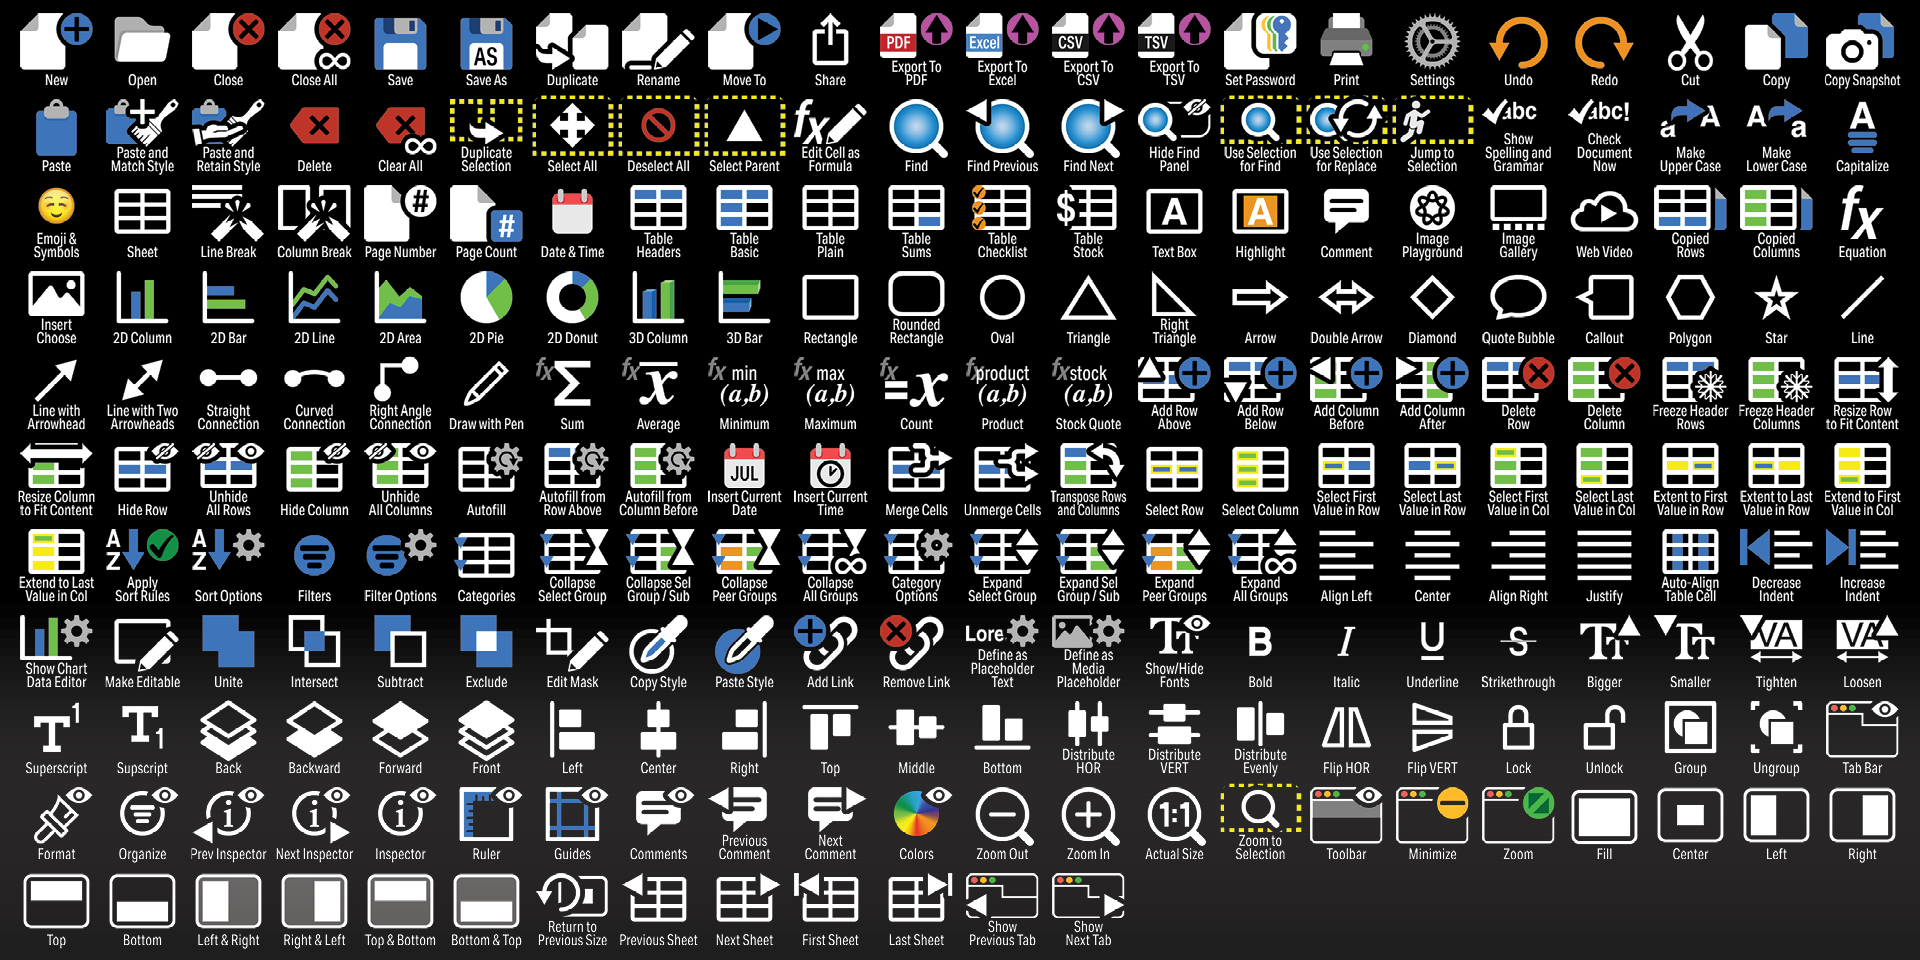Click the Export To PDF icon
Image resolution: width=1920 pixels, height=960 pixels.
pyautogui.click(x=916, y=36)
